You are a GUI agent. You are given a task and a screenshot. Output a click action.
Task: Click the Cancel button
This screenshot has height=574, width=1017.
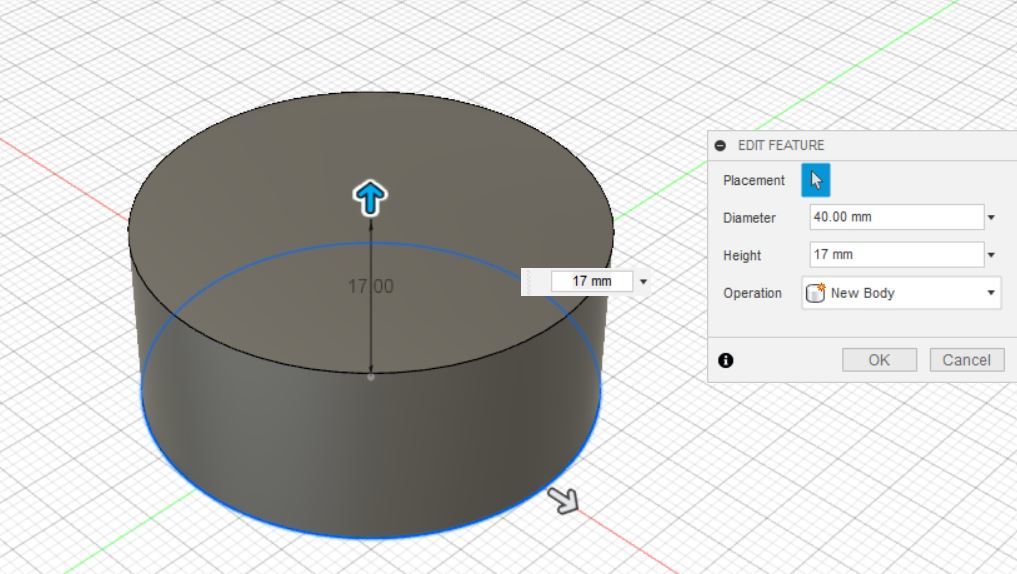point(966,360)
